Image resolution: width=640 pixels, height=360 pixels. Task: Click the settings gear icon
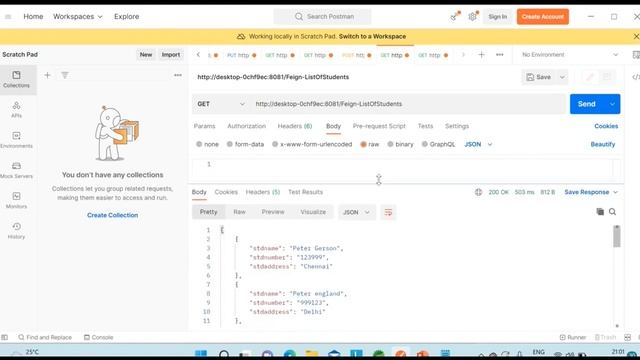(473, 17)
